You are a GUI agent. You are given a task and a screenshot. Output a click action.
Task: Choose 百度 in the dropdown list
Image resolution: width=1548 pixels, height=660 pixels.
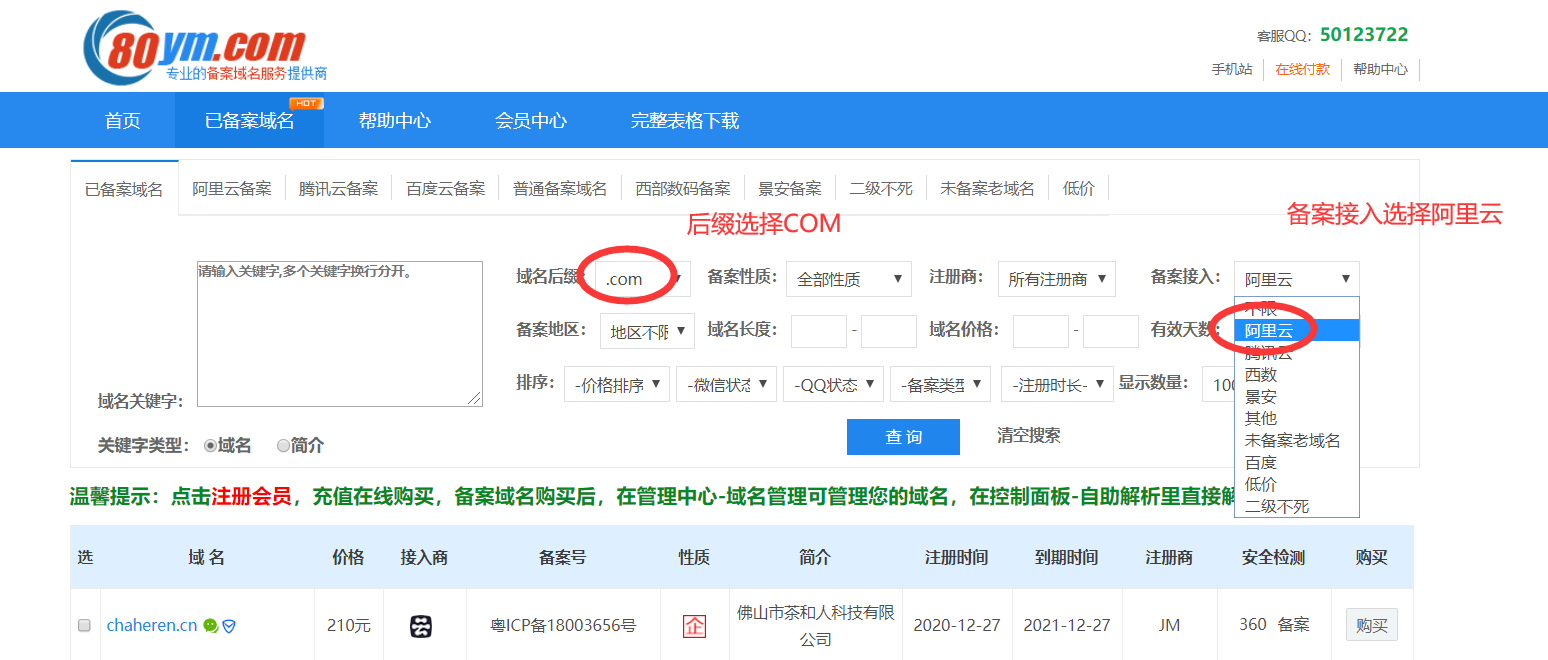[x=1297, y=462]
